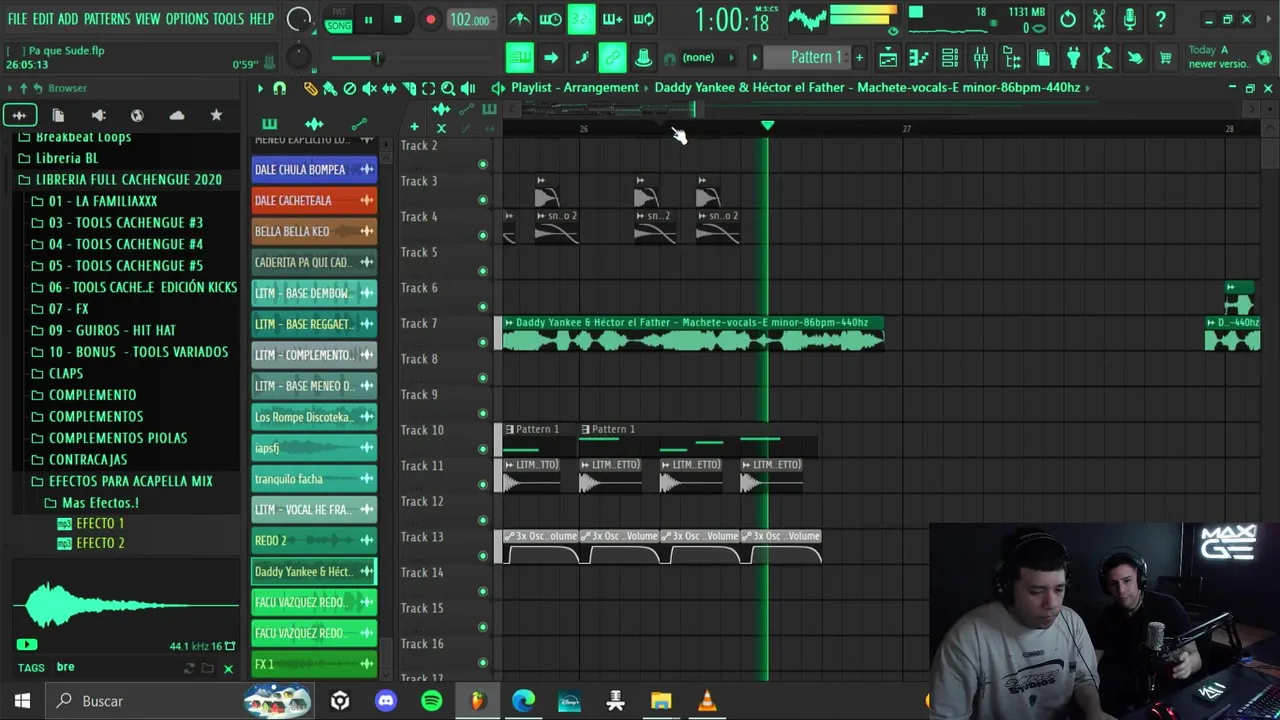Click the red record button
The height and width of the screenshot is (720, 1280).
(430, 19)
